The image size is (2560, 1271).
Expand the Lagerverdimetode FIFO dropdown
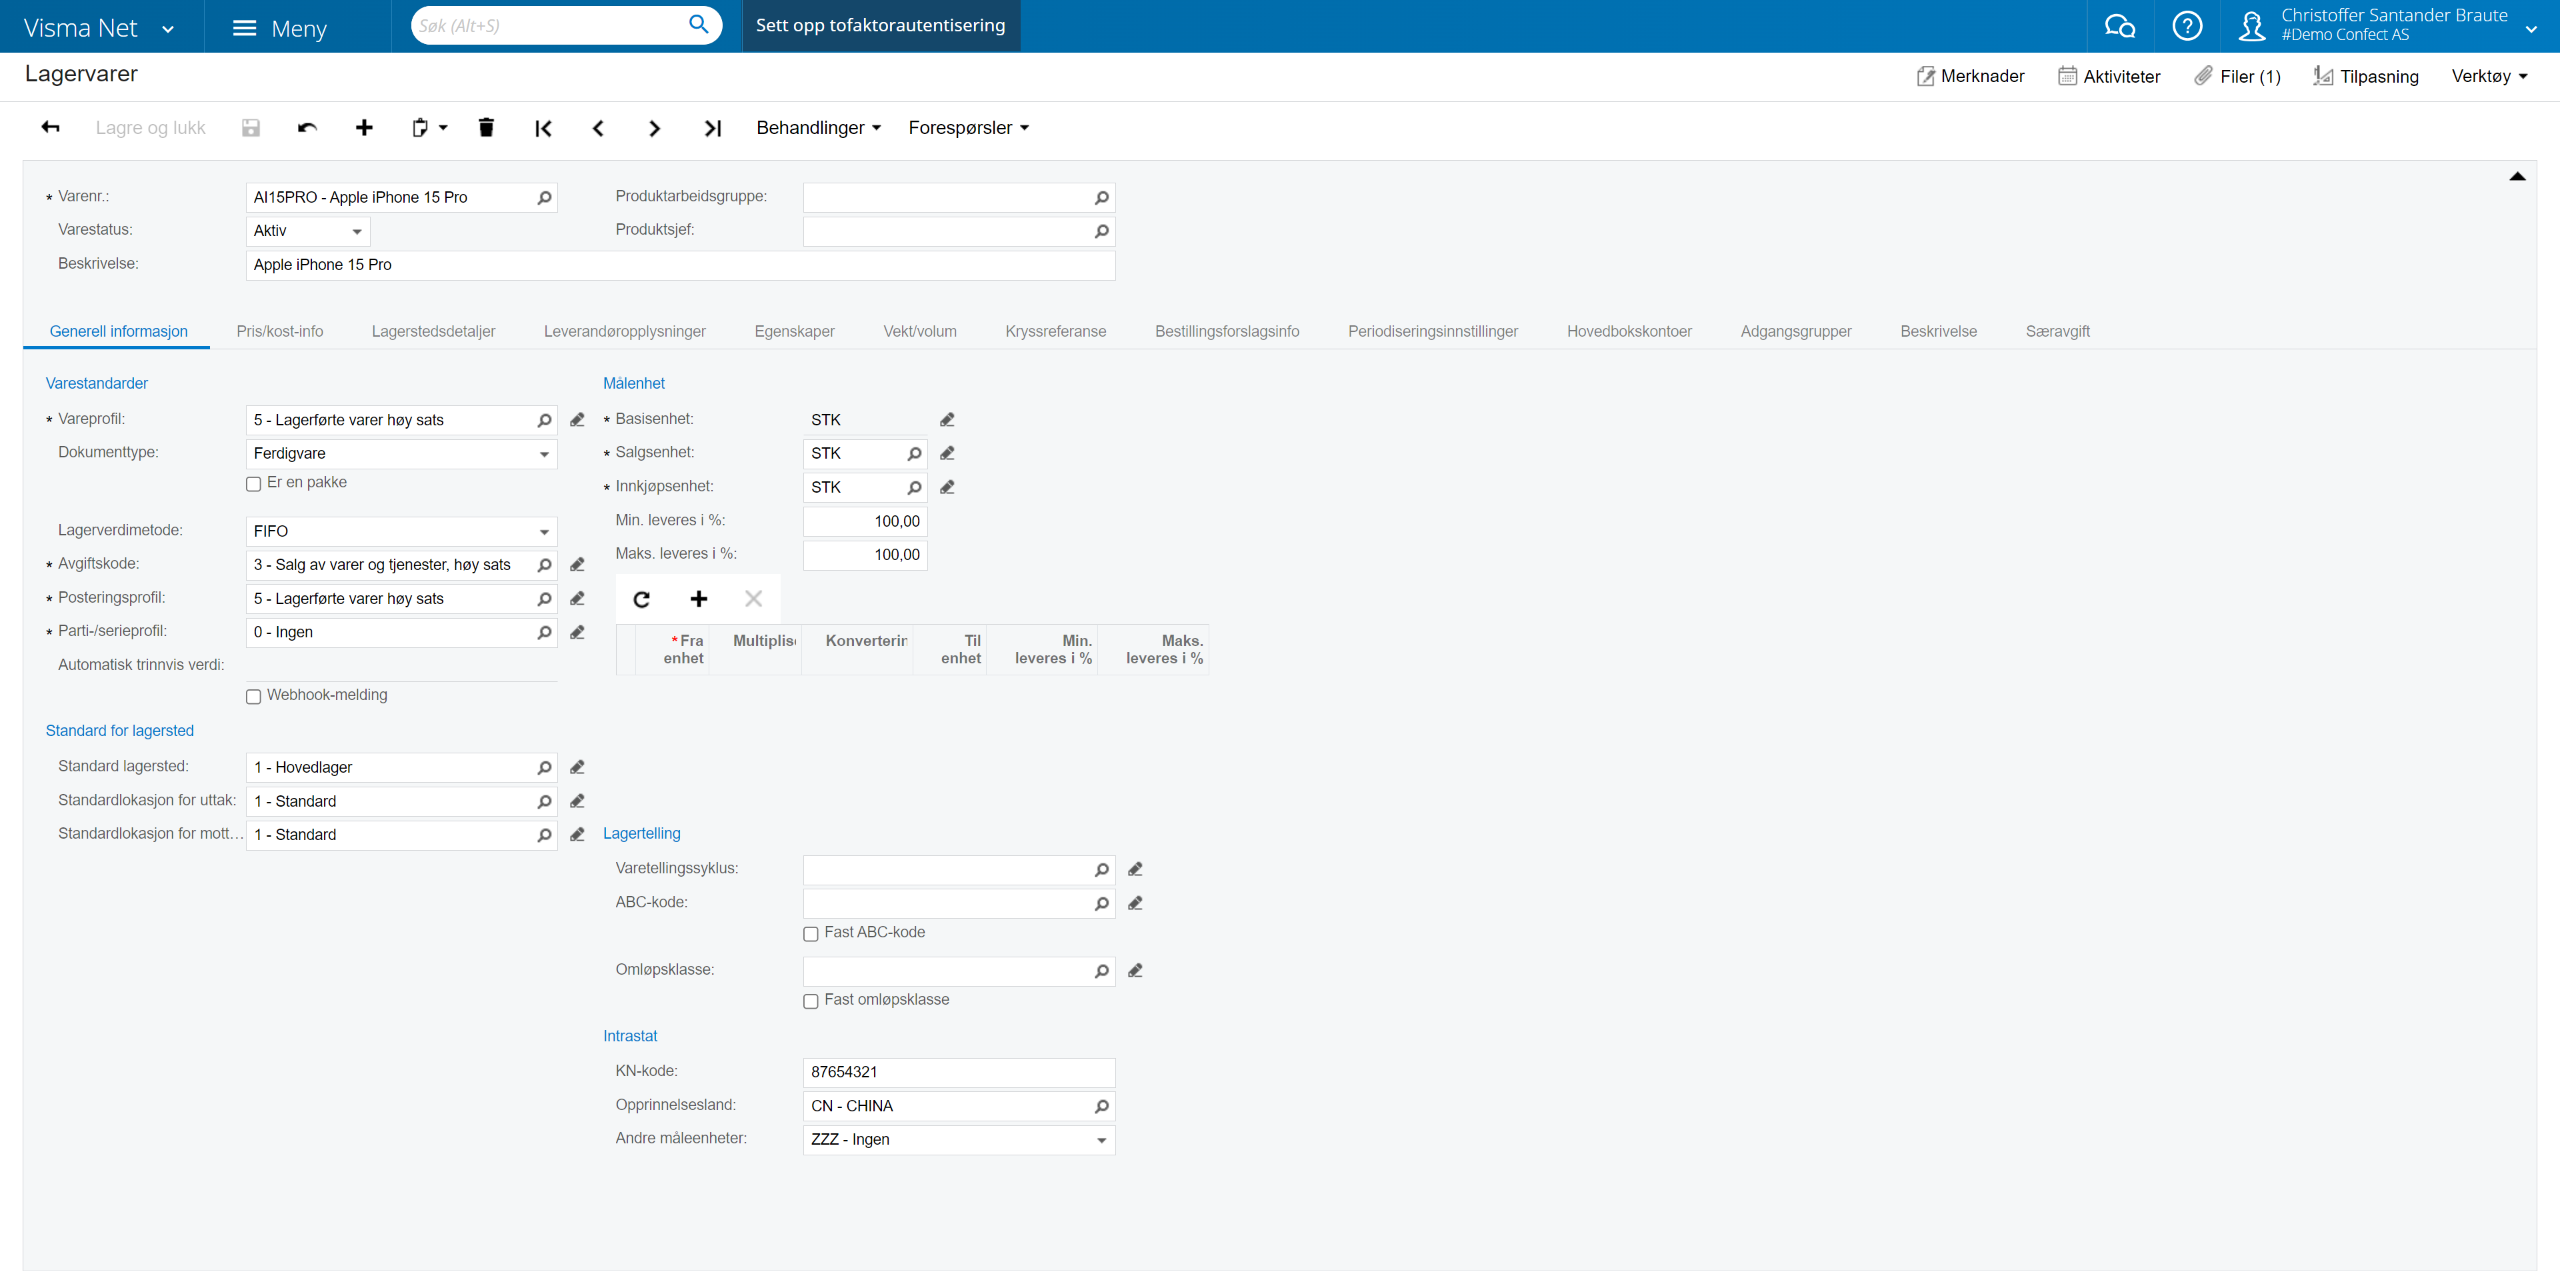(x=544, y=532)
